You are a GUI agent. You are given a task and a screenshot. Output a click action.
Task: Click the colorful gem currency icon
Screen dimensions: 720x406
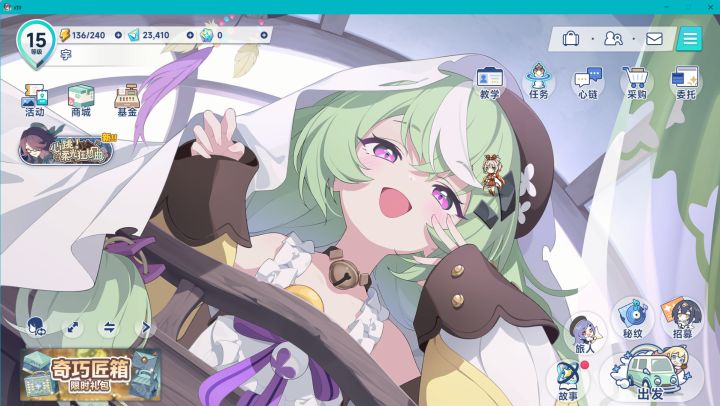(207, 35)
